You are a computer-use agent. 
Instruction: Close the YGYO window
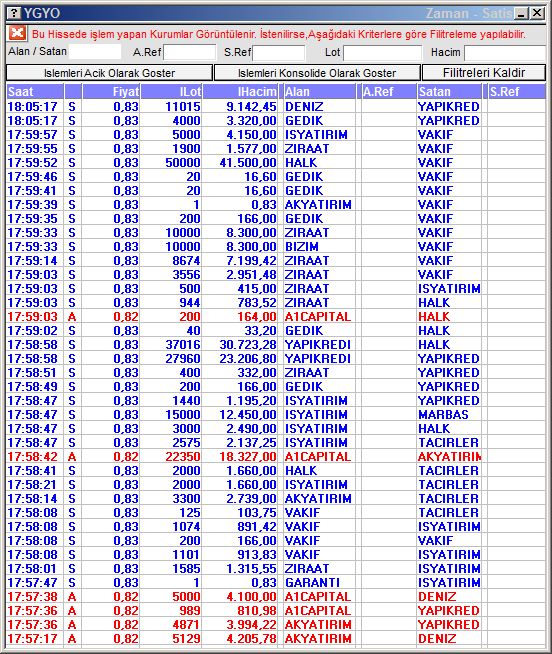pyautogui.click(x=537, y=13)
